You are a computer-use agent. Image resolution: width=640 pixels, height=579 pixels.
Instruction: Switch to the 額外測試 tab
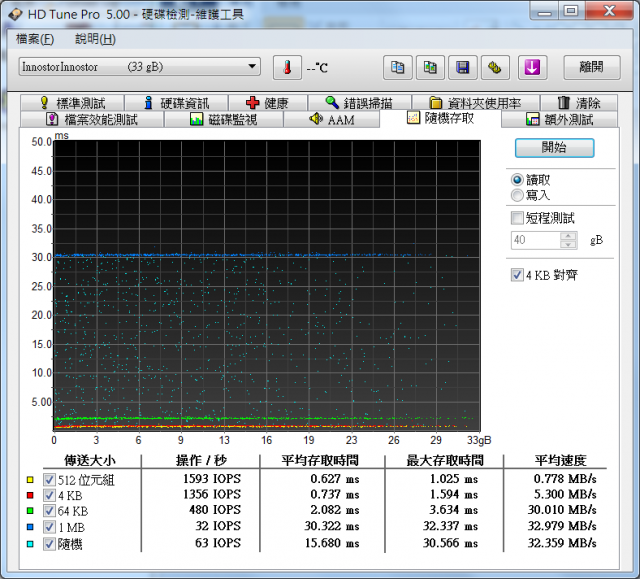click(x=560, y=120)
